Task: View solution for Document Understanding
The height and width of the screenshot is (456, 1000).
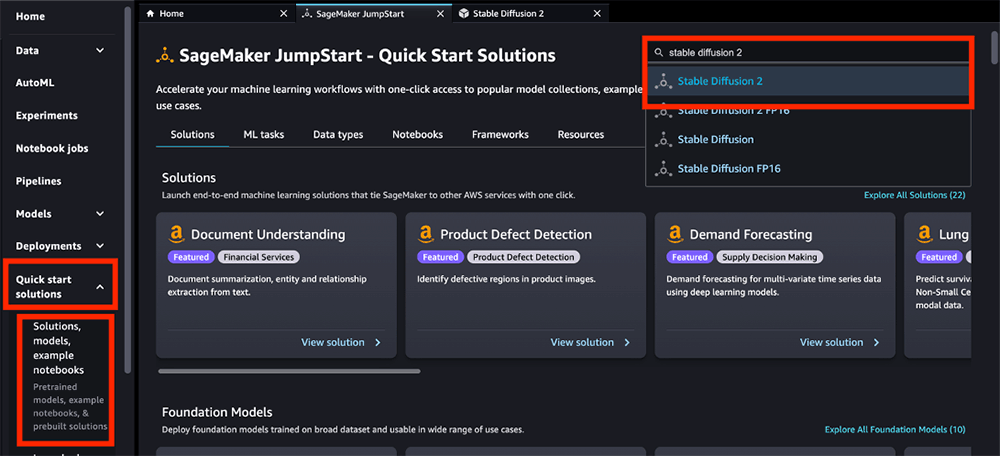Action: (332, 342)
